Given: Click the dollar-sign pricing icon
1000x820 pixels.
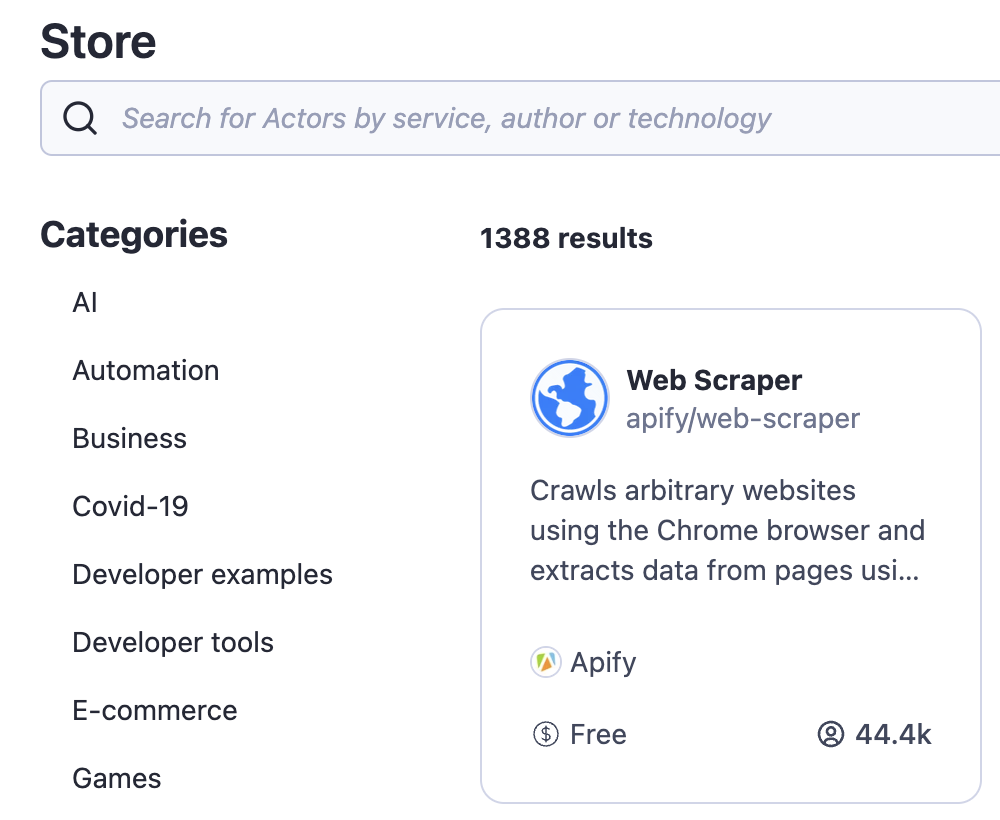Looking at the screenshot, I should click(x=544, y=734).
